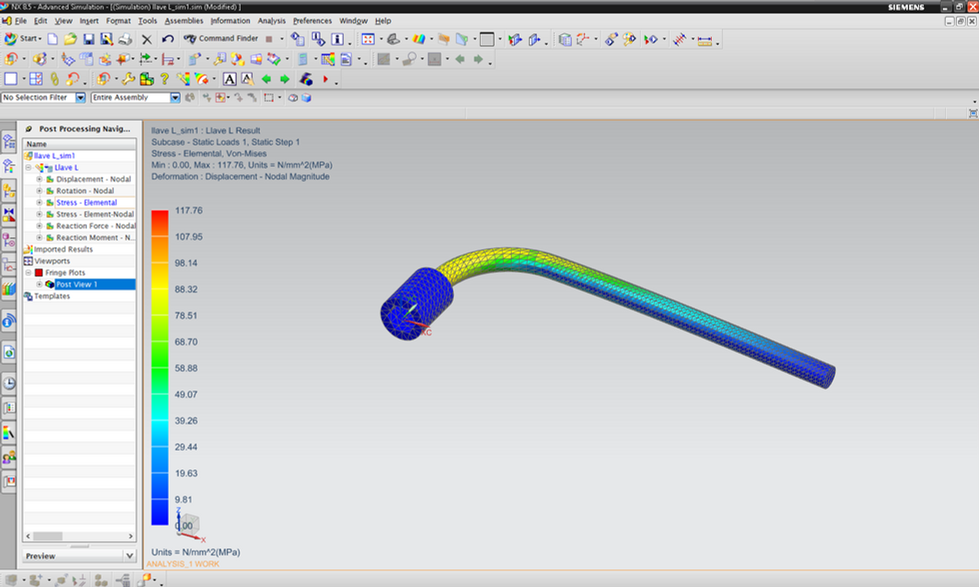Click the blue cylinder head of the model
Viewport: 979px width, 587px height.
[x=416, y=304]
